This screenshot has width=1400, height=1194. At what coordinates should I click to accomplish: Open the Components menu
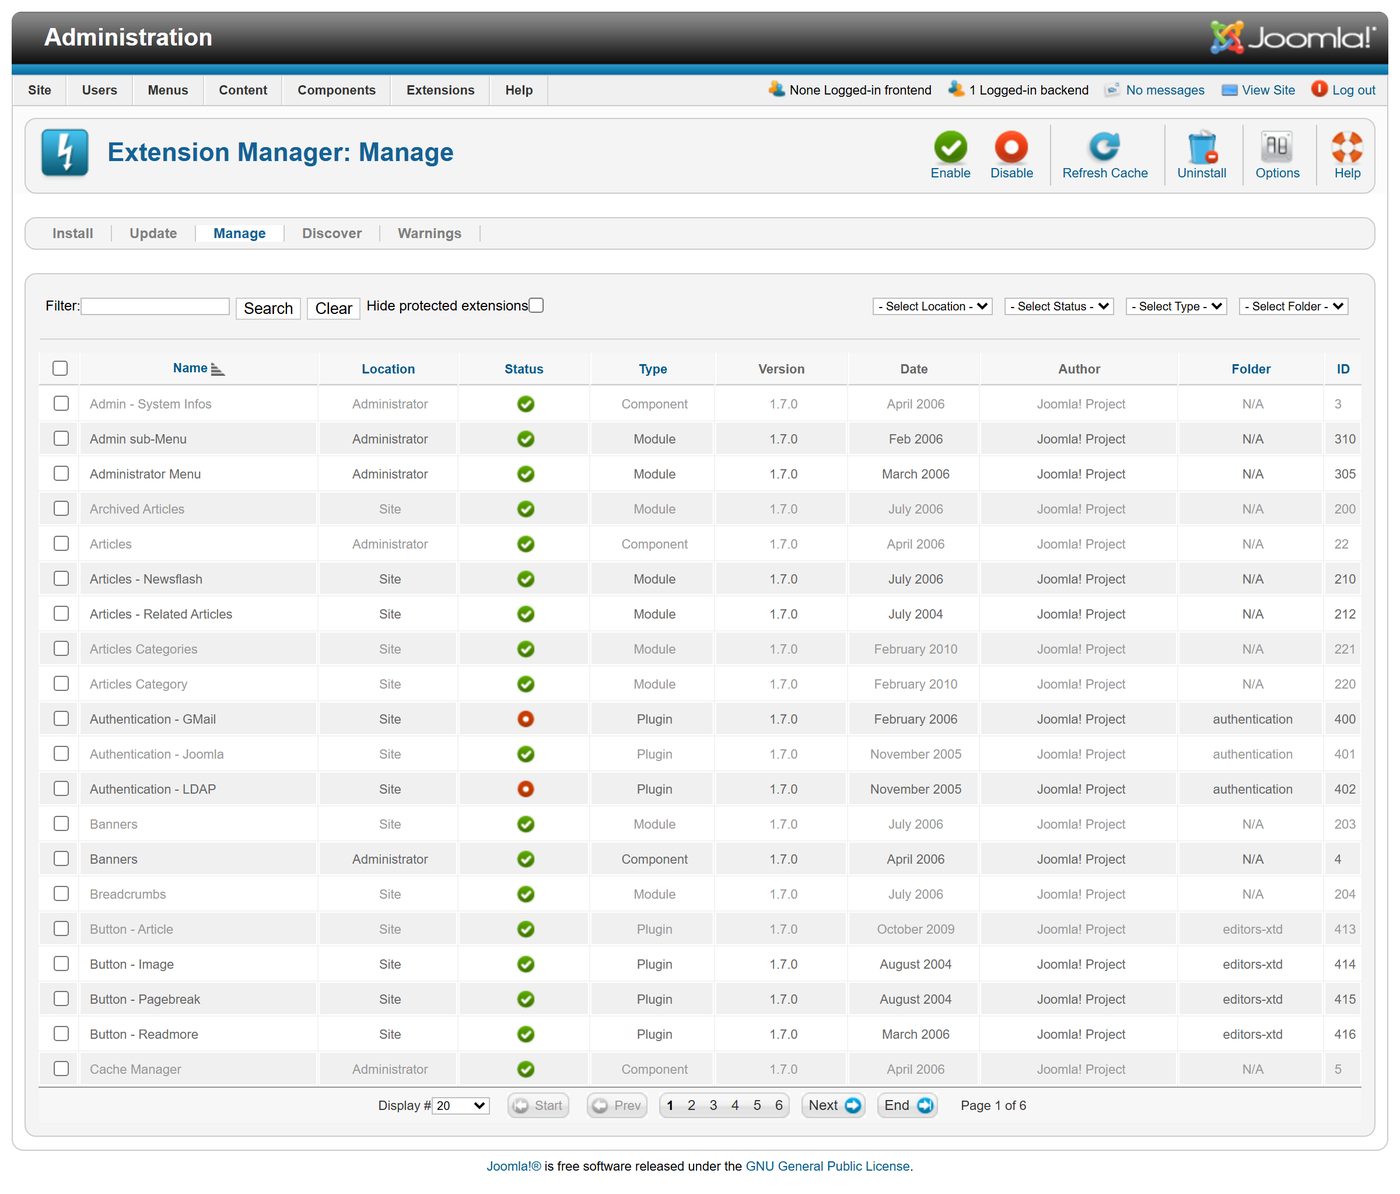(x=336, y=90)
